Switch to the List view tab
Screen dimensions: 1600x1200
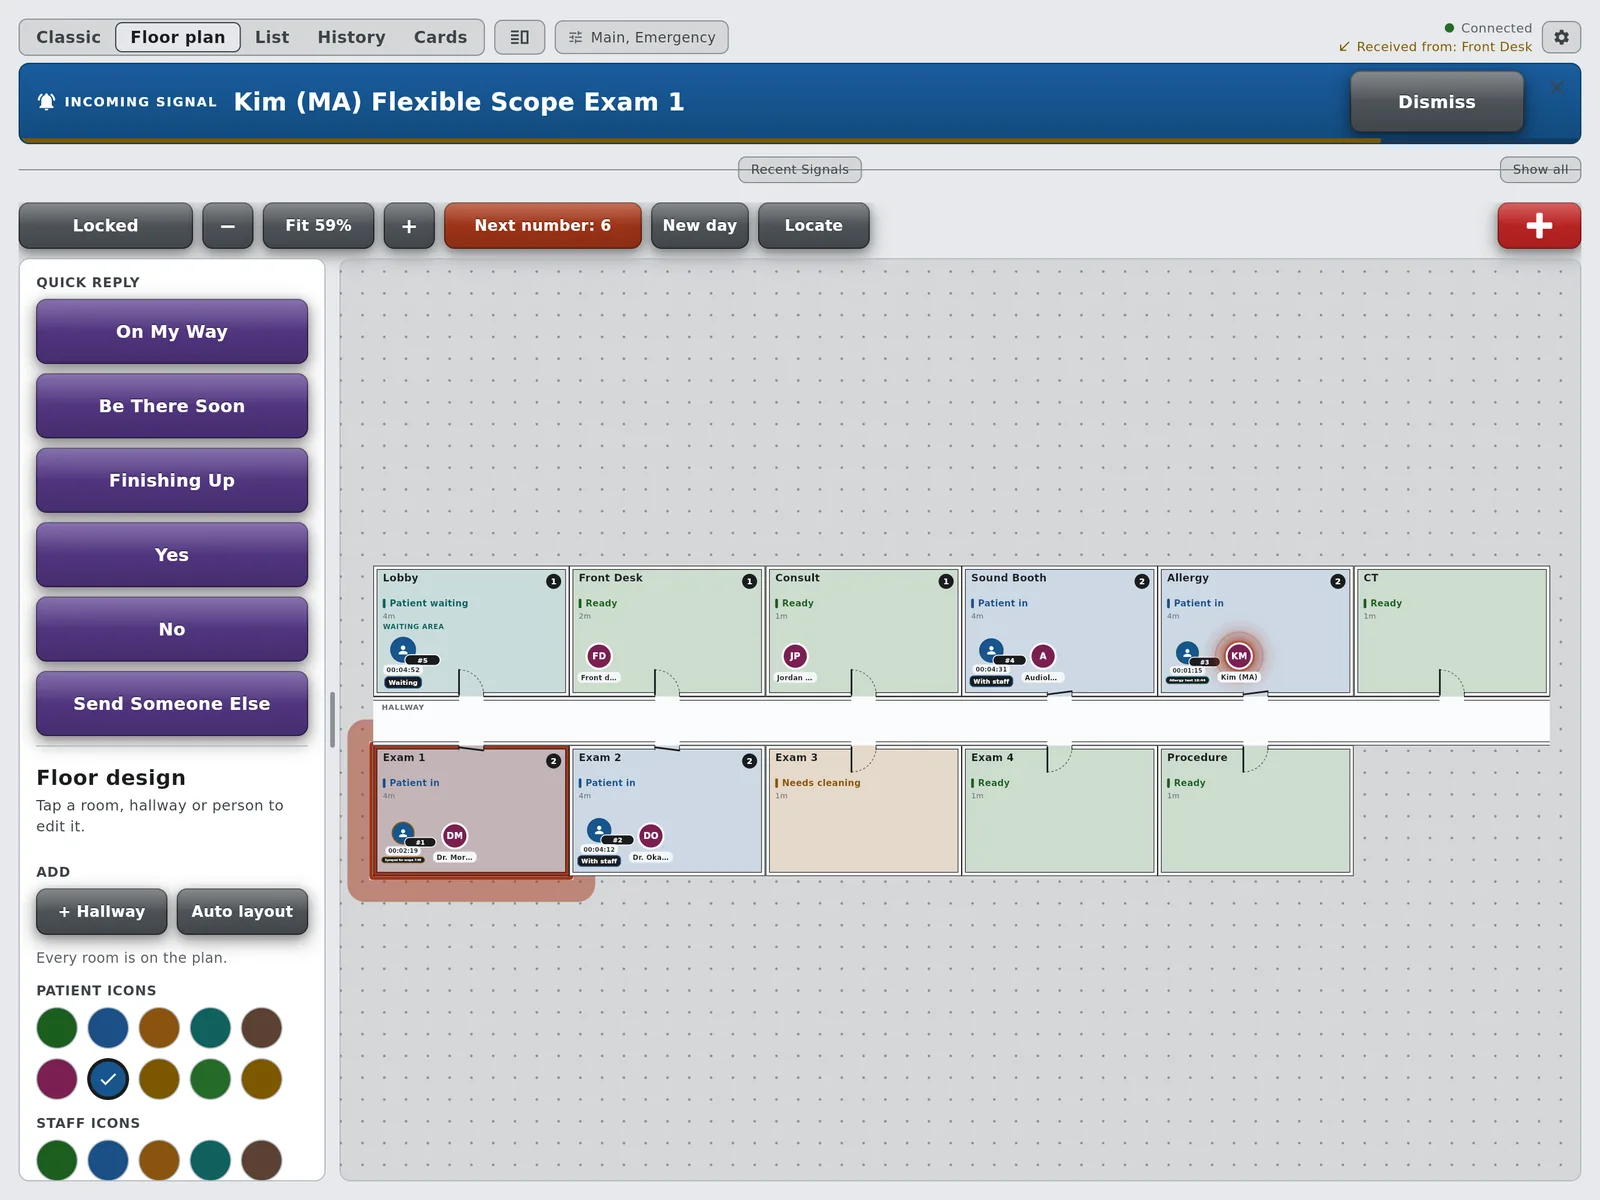click(272, 37)
